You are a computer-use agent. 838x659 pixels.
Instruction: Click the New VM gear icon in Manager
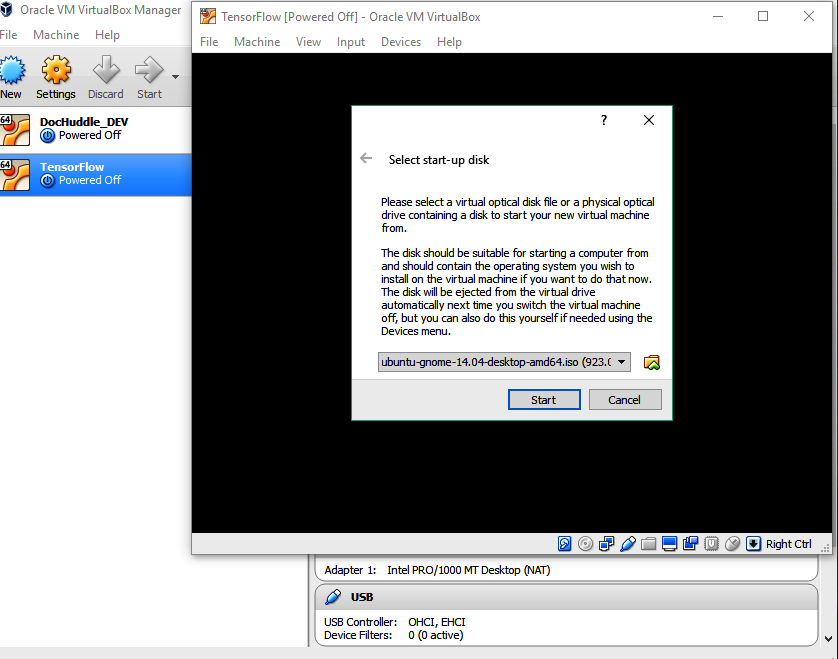[x=12, y=71]
